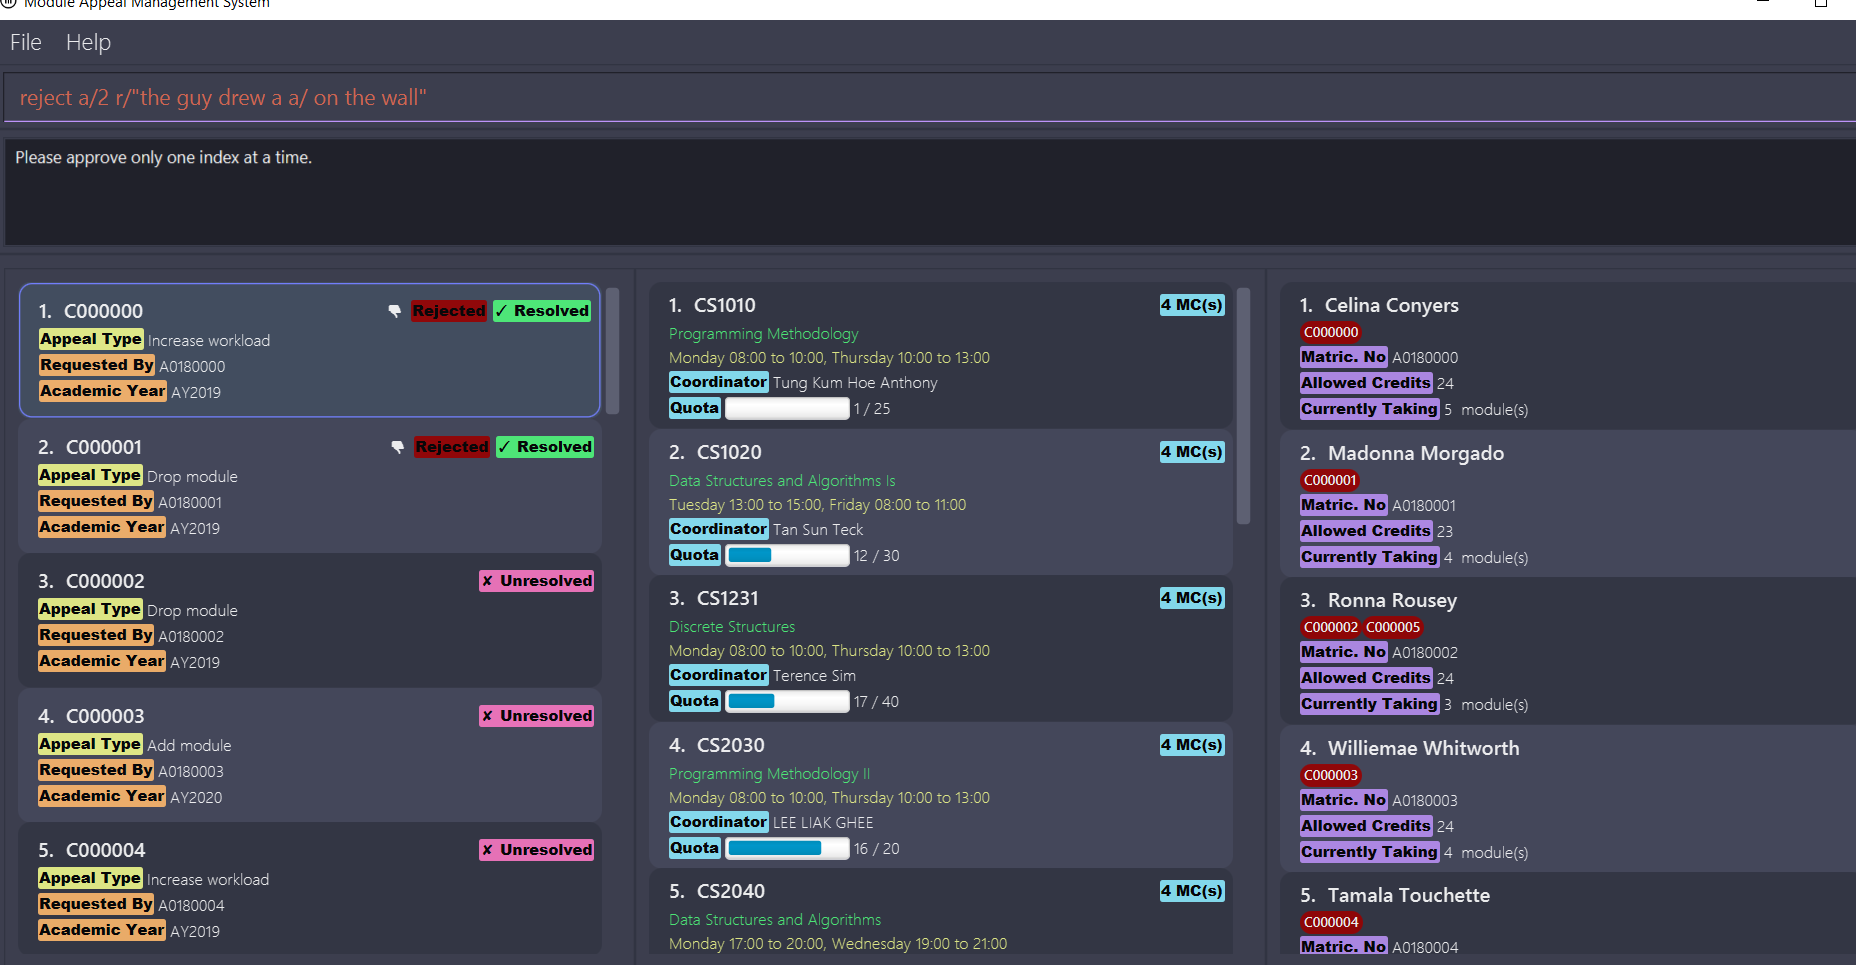Select module 1. CS1010 title
1856x965 pixels.
tap(712, 306)
